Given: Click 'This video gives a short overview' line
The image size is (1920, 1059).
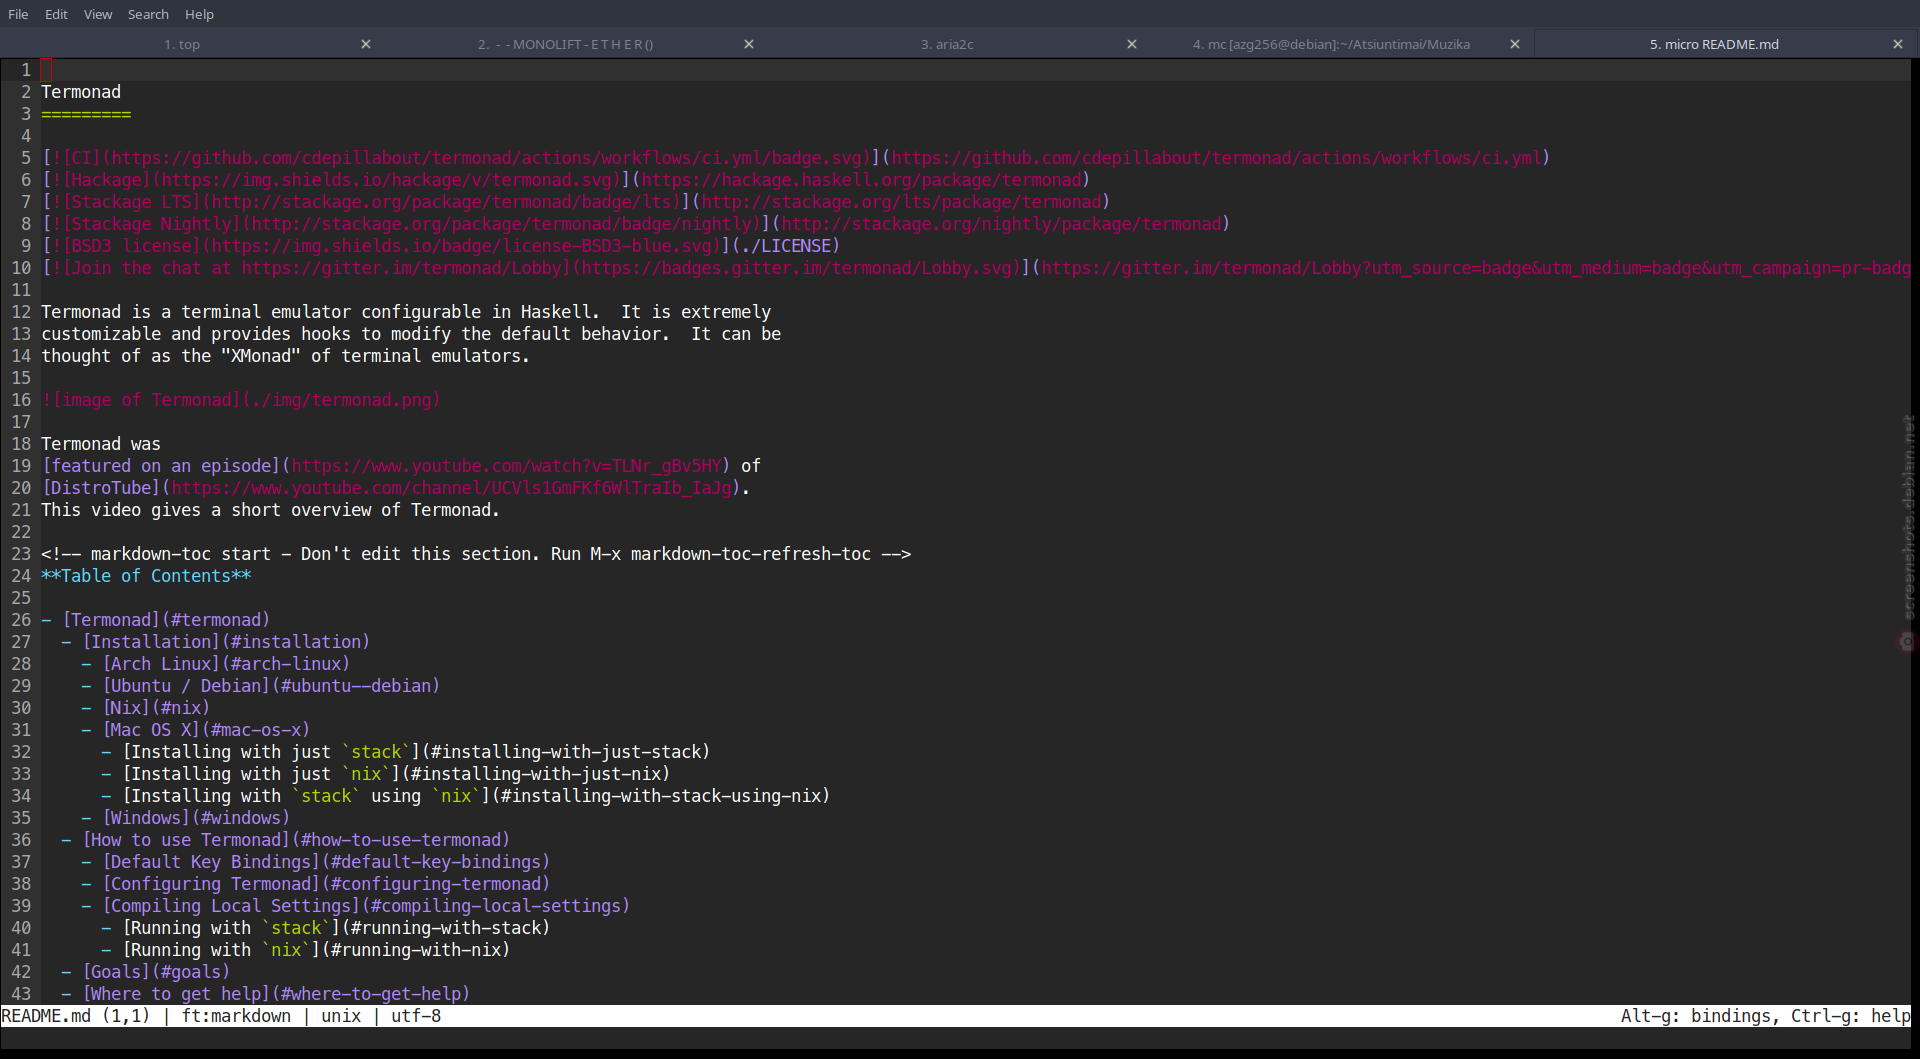Looking at the screenshot, I should [x=270, y=510].
